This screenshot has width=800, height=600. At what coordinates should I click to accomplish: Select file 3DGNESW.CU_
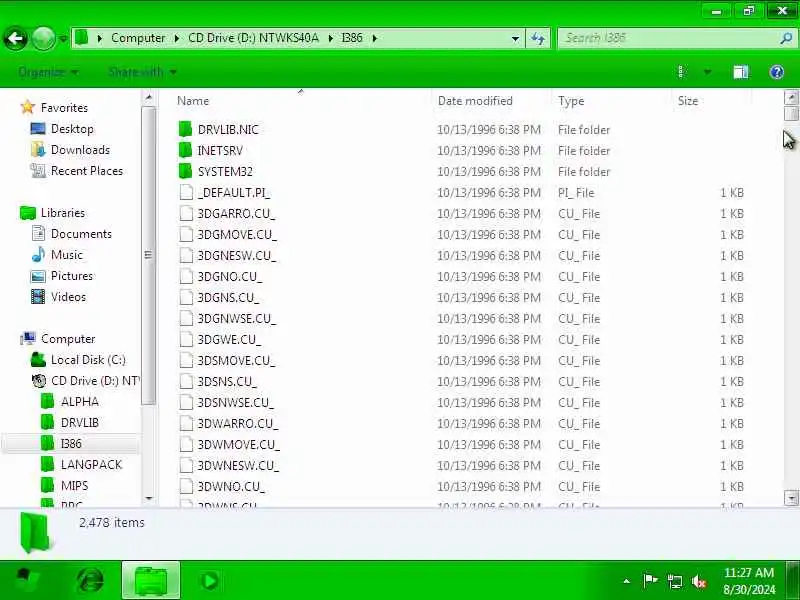tap(237, 255)
